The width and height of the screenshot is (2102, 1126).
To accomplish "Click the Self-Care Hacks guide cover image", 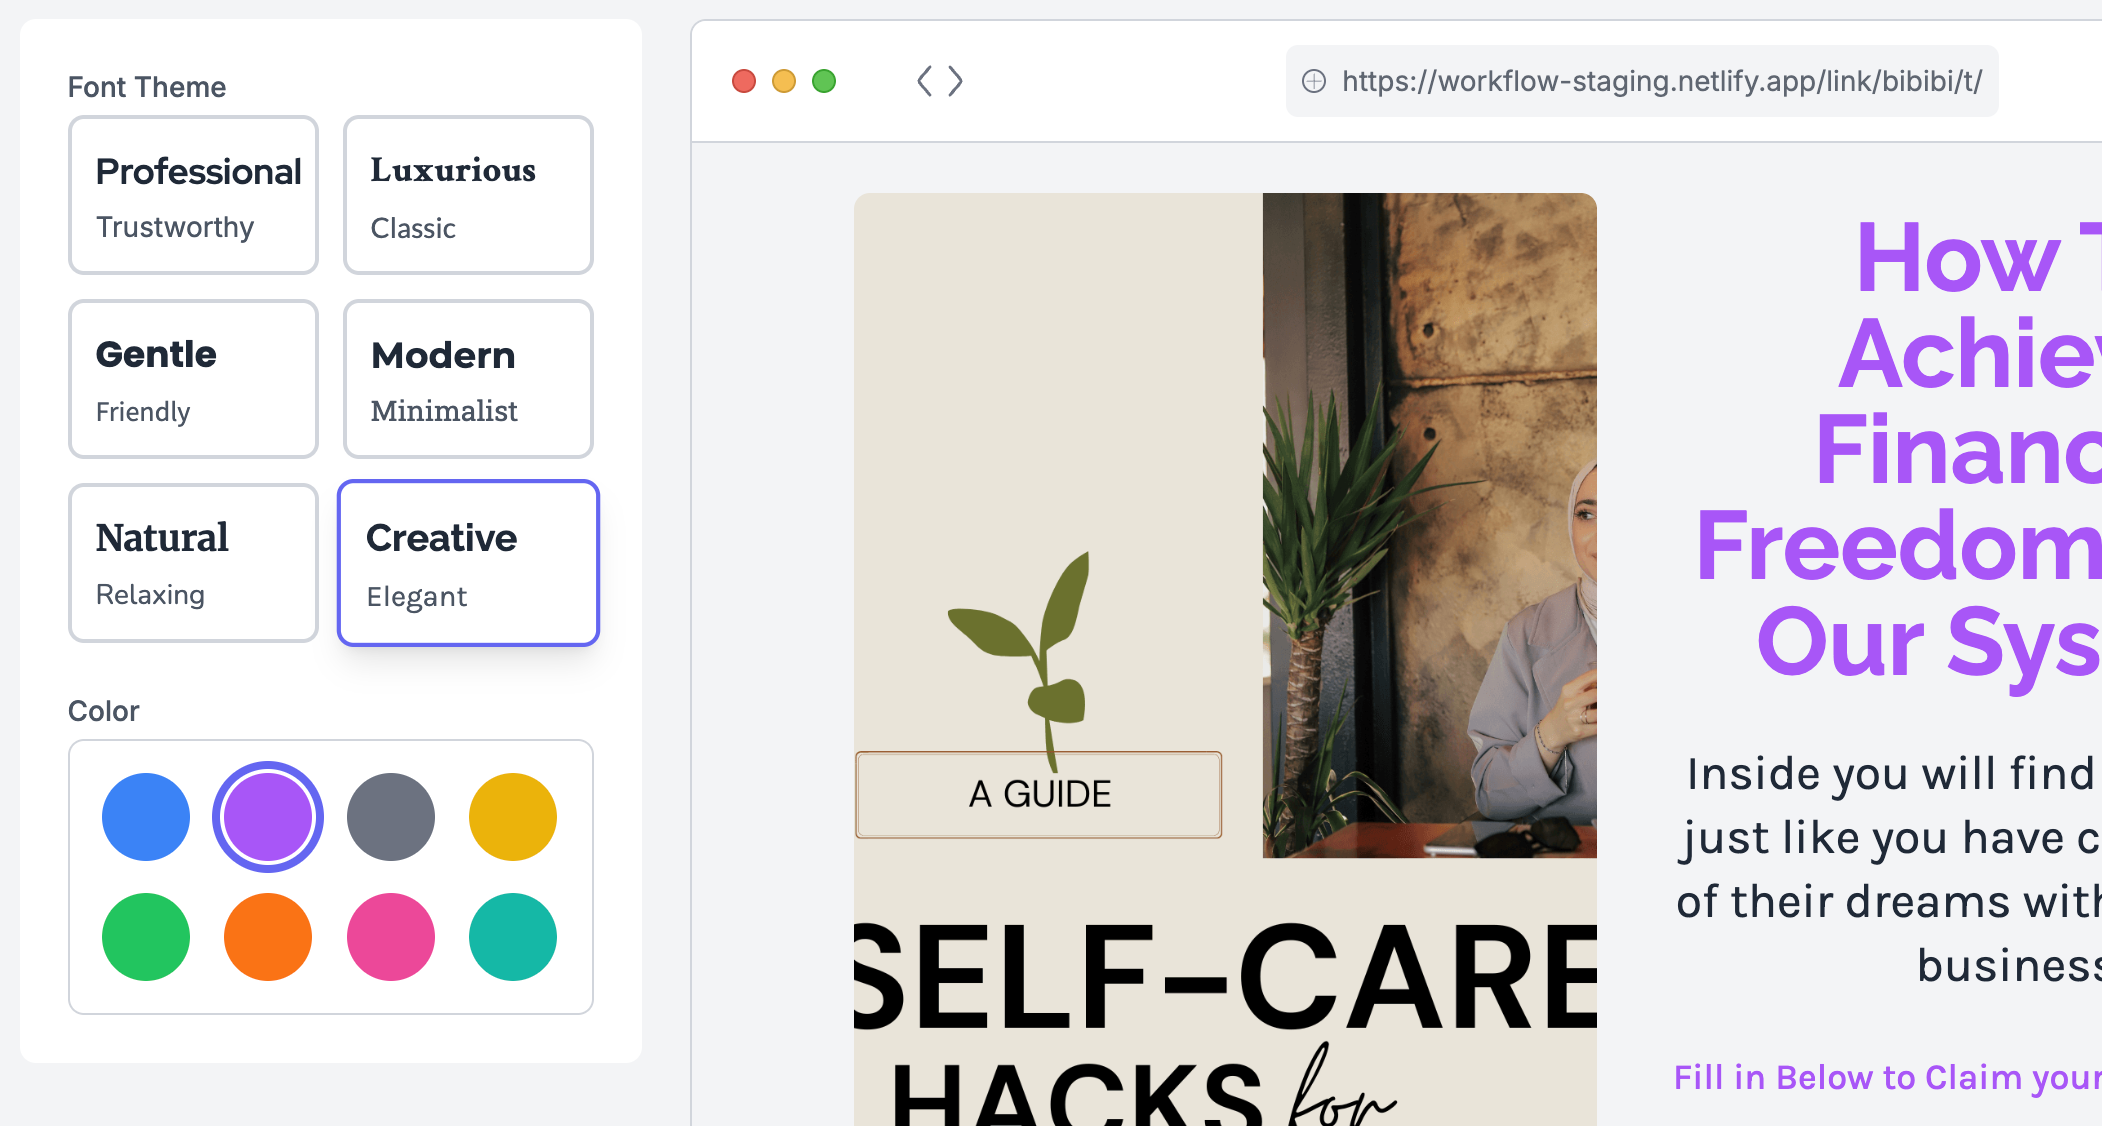I will tap(1225, 659).
